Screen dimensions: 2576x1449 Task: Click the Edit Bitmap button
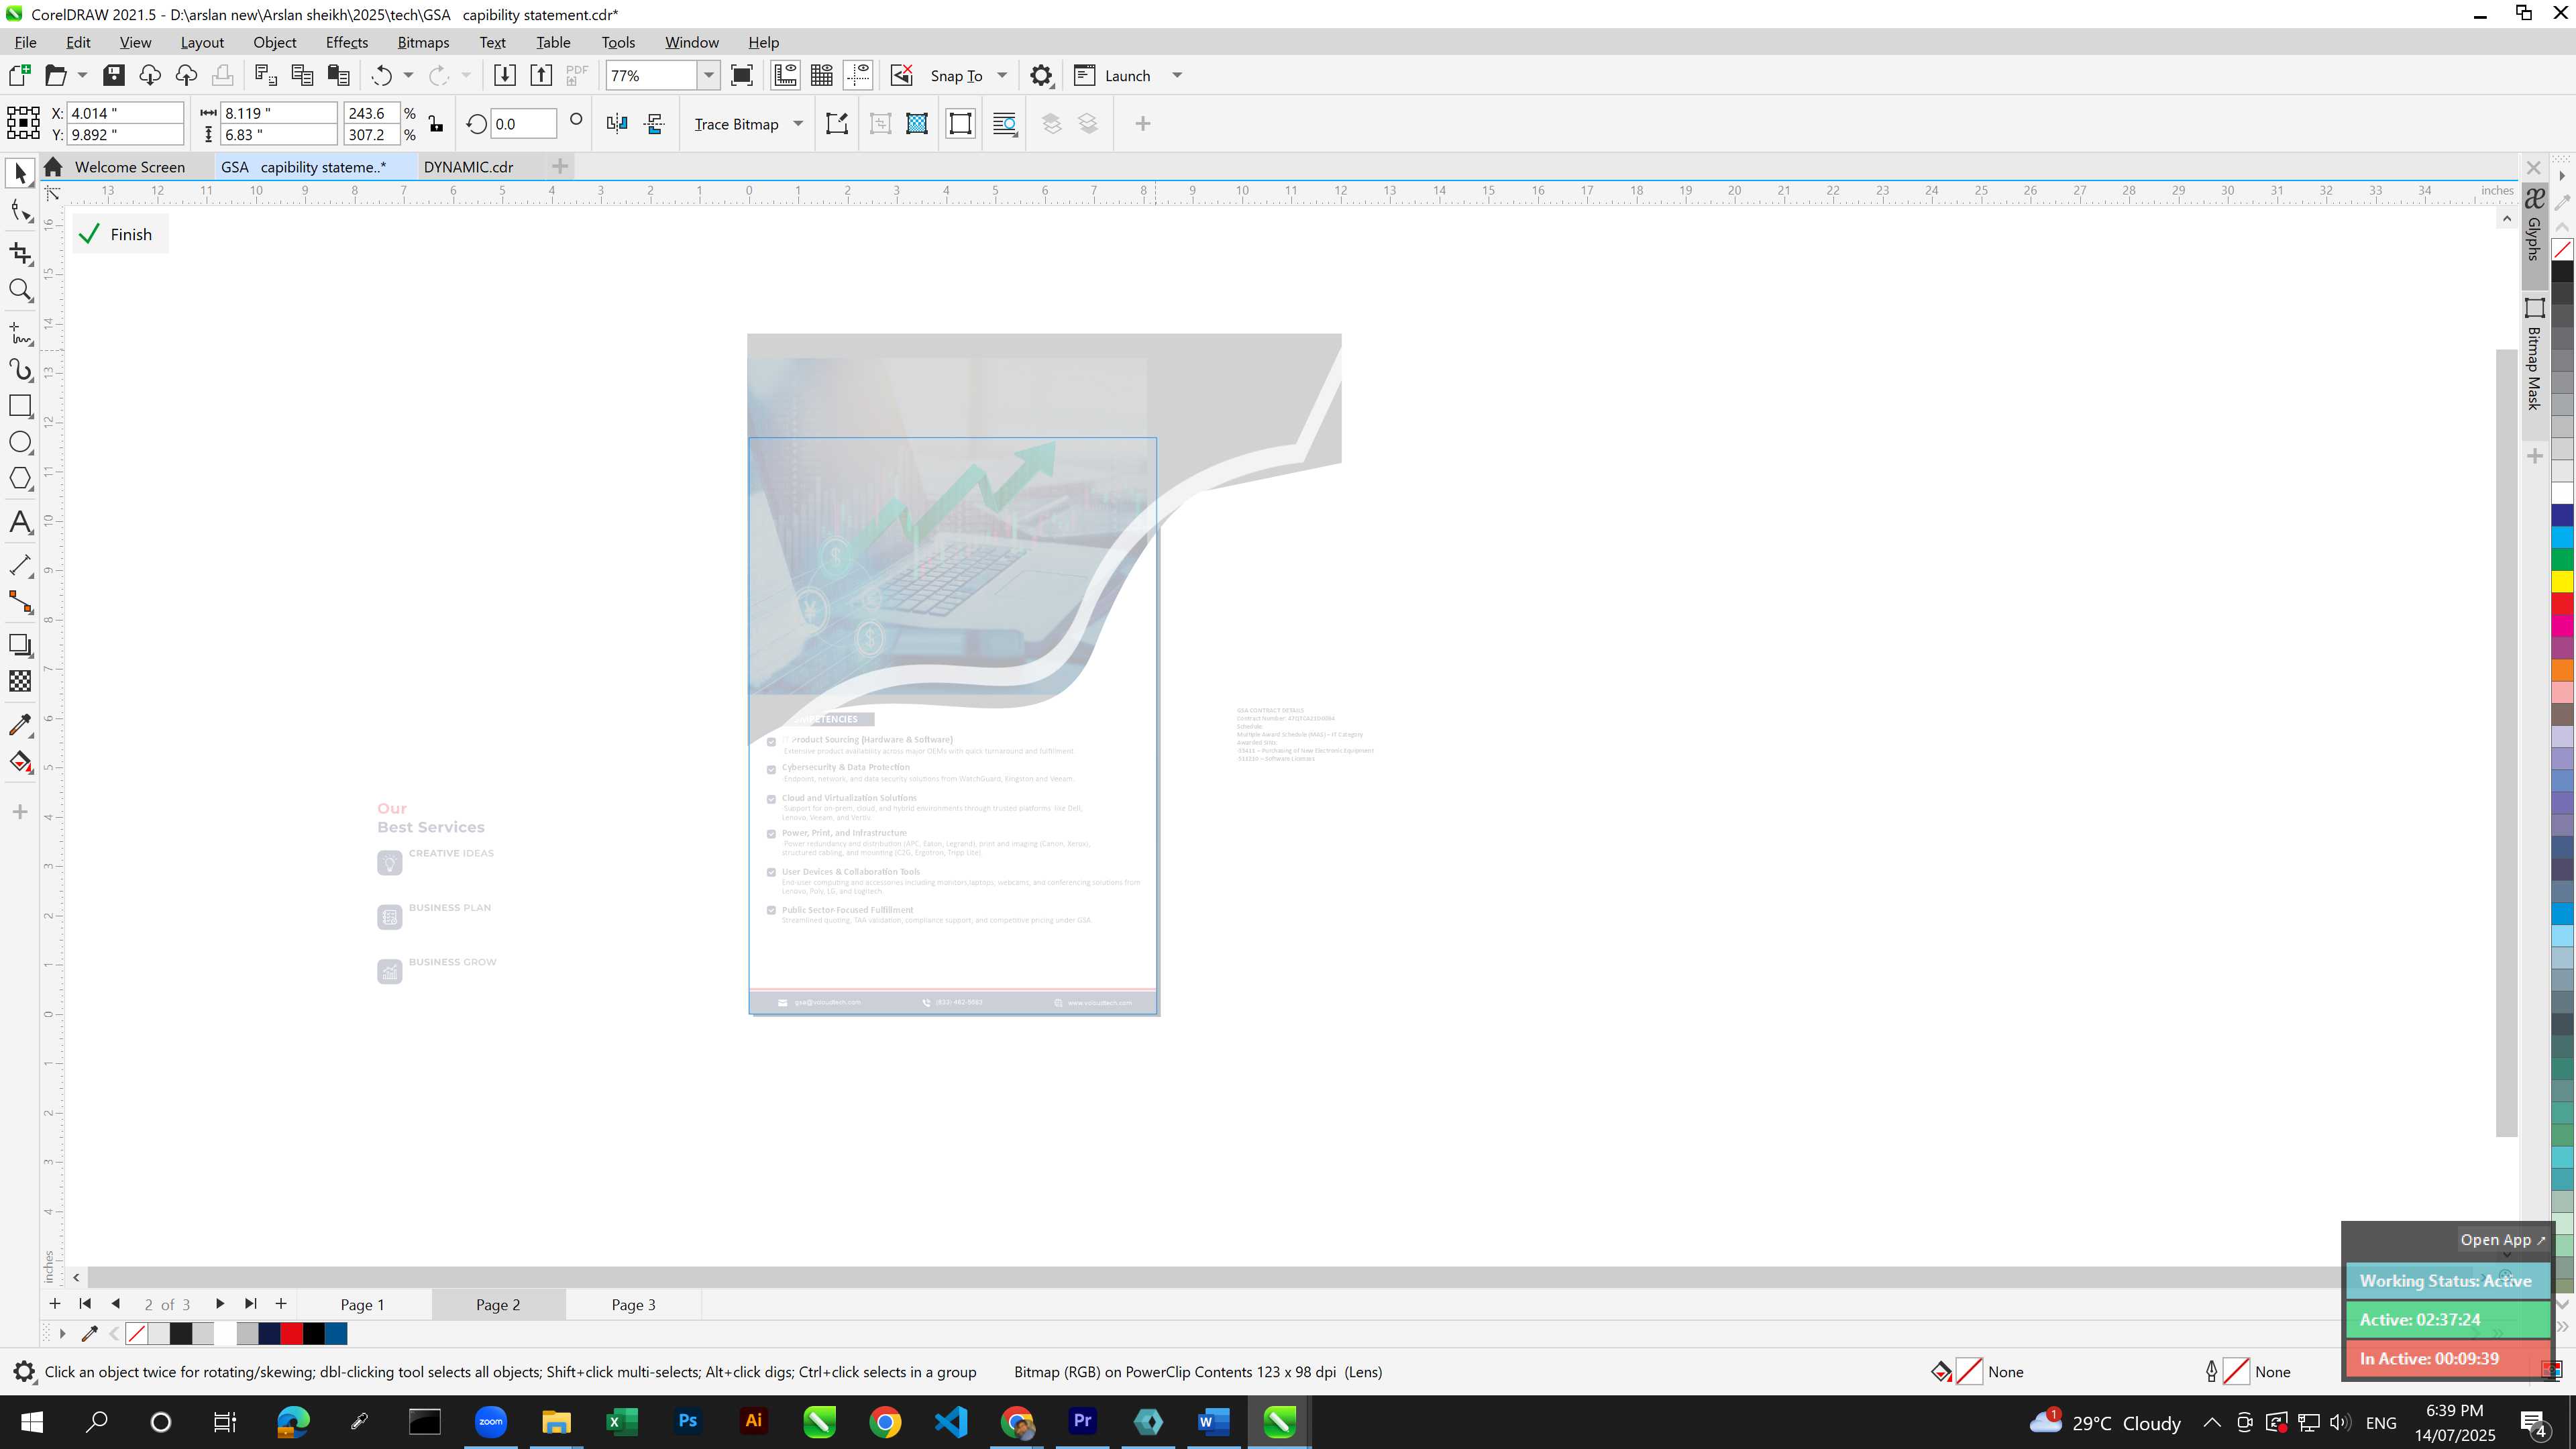(x=837, y=123)
